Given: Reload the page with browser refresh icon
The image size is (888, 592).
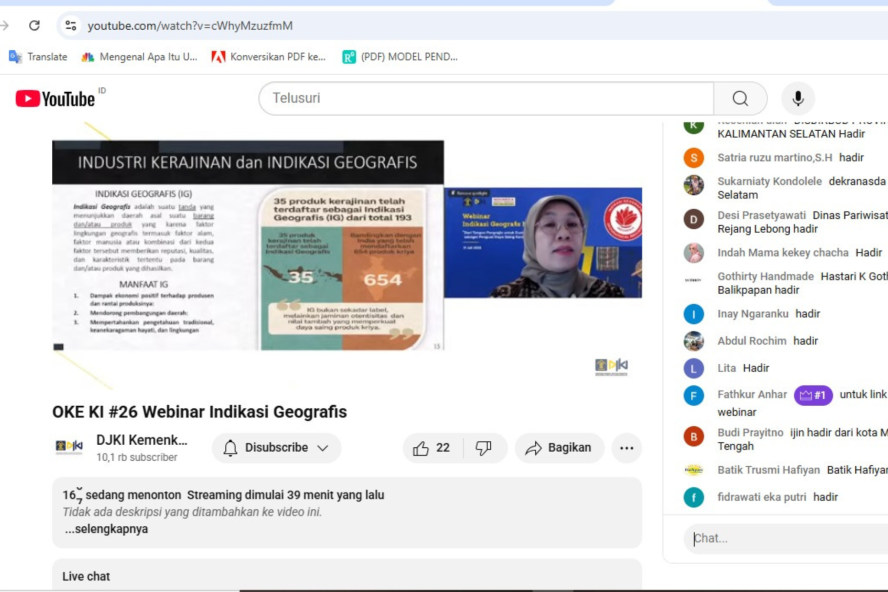Looking at the screenshot, I should [x=34, y=25].
